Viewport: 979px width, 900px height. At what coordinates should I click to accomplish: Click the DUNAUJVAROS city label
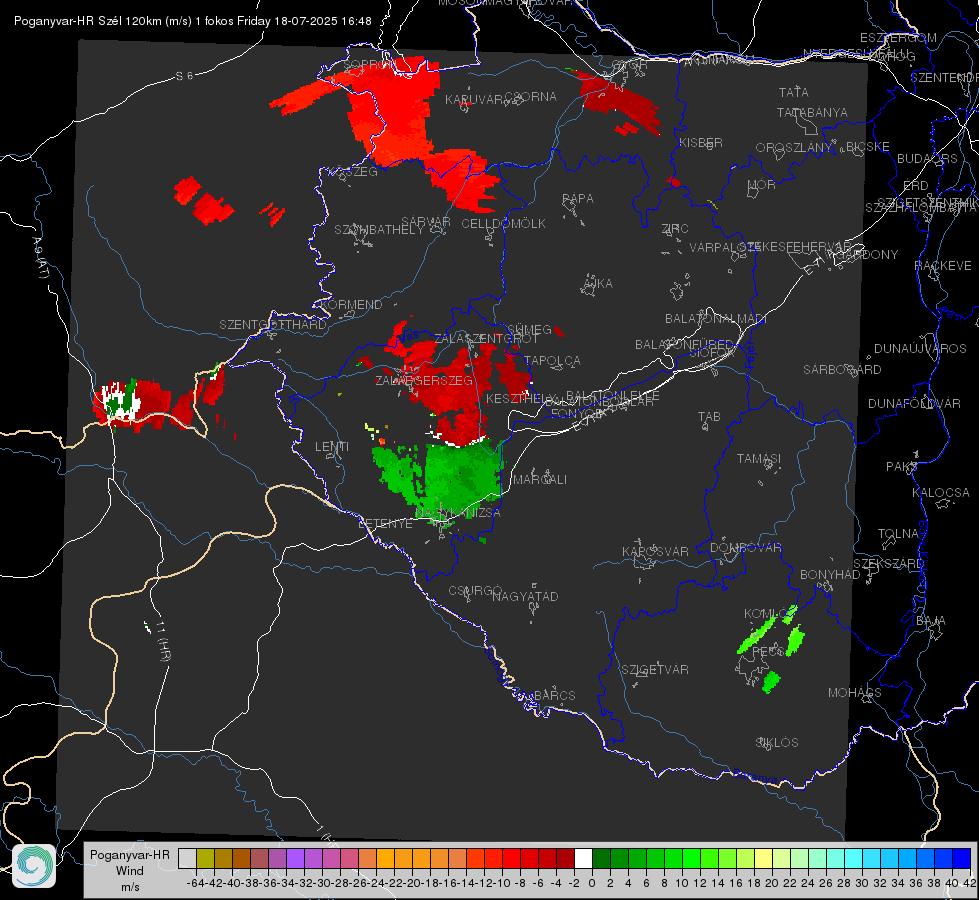(920, 349)
